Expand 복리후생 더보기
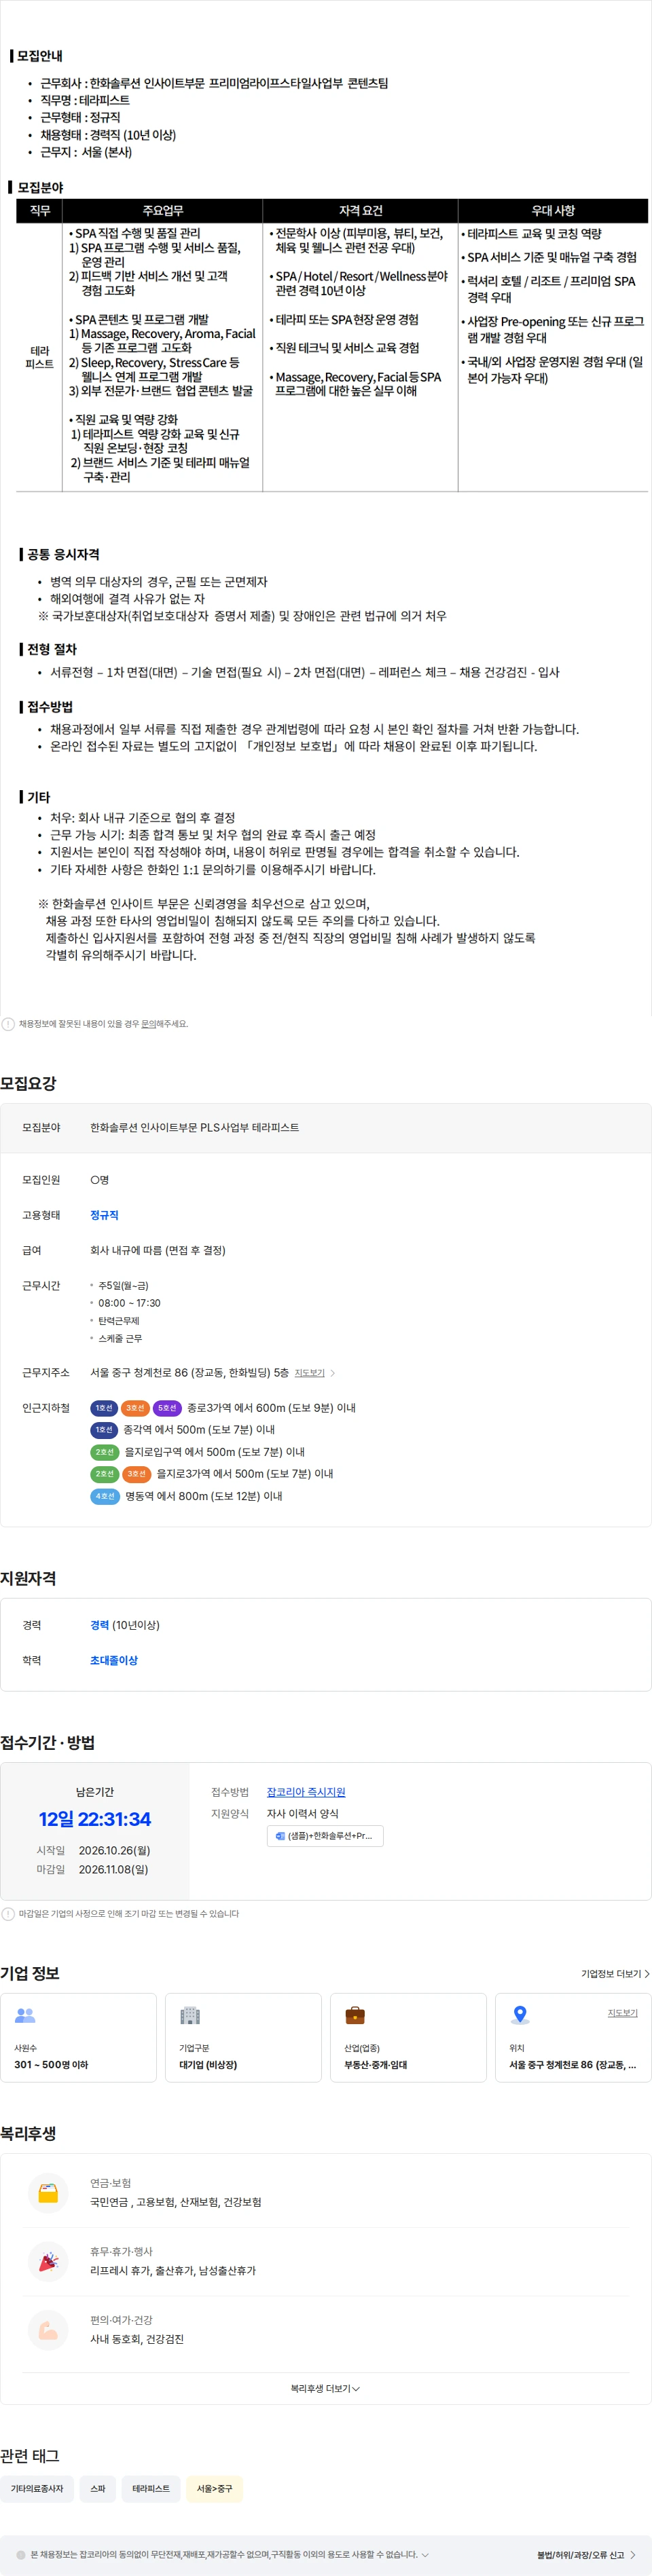This screenshot has height=2576, width=652. (x=325, y=2388)
